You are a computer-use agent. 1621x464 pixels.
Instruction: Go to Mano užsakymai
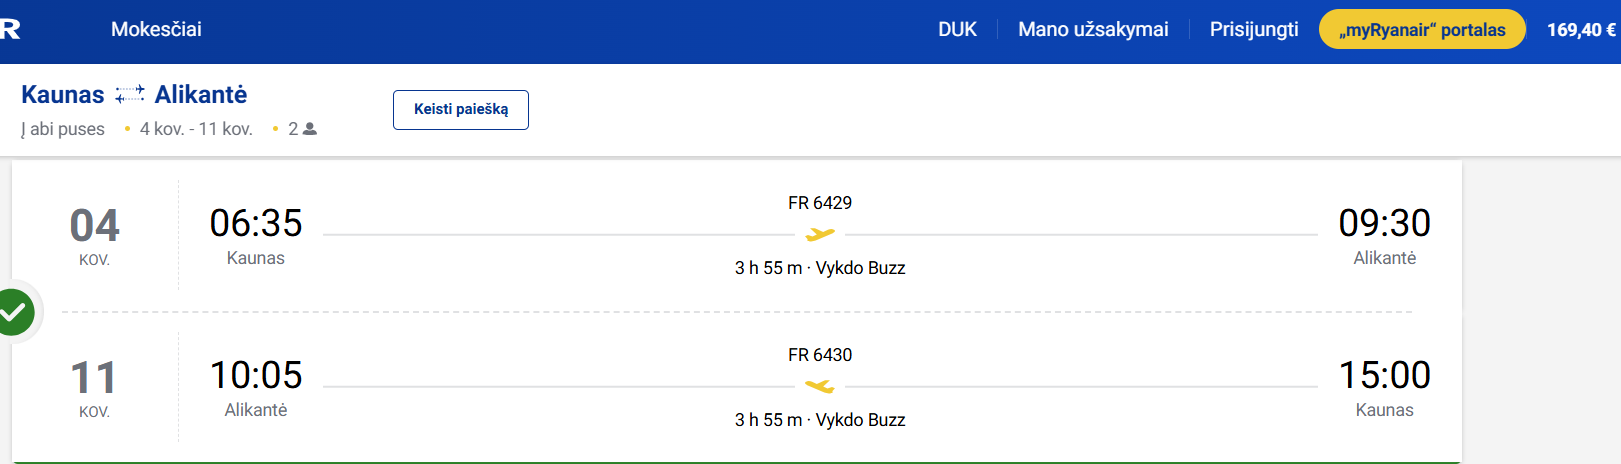(x=1093, y=29)
